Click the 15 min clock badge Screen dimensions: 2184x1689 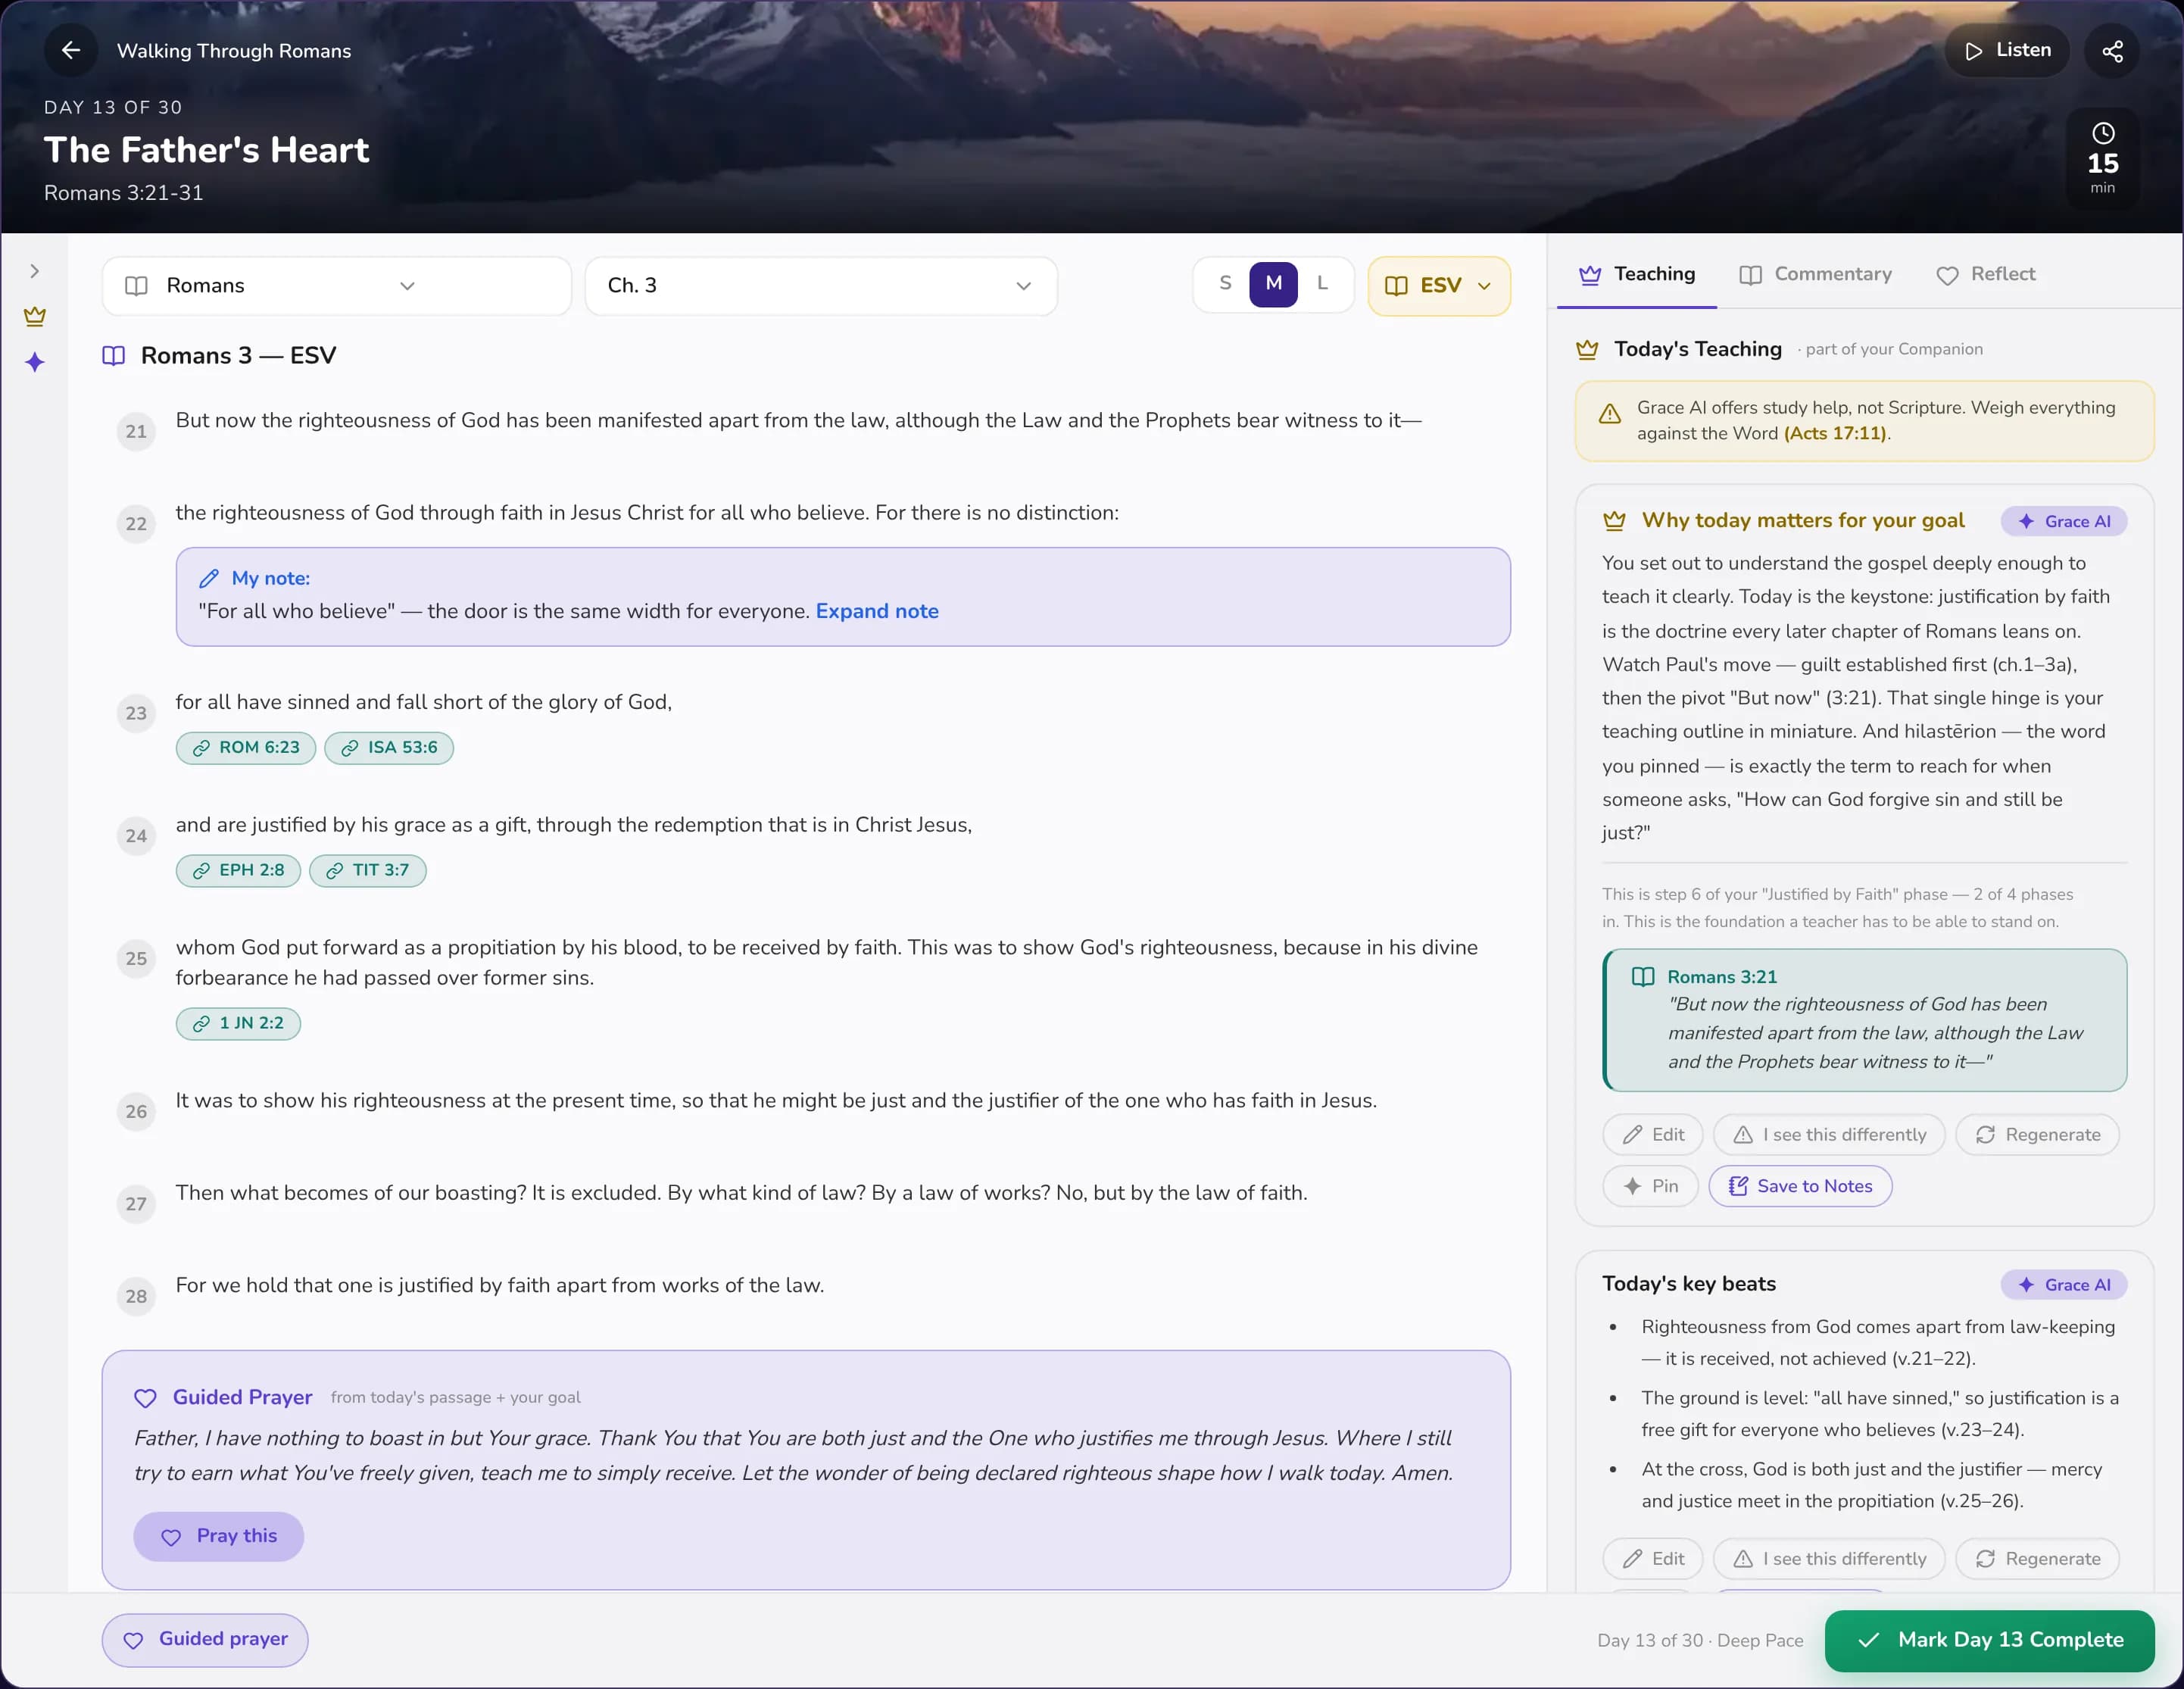(x=2102, y=159)
